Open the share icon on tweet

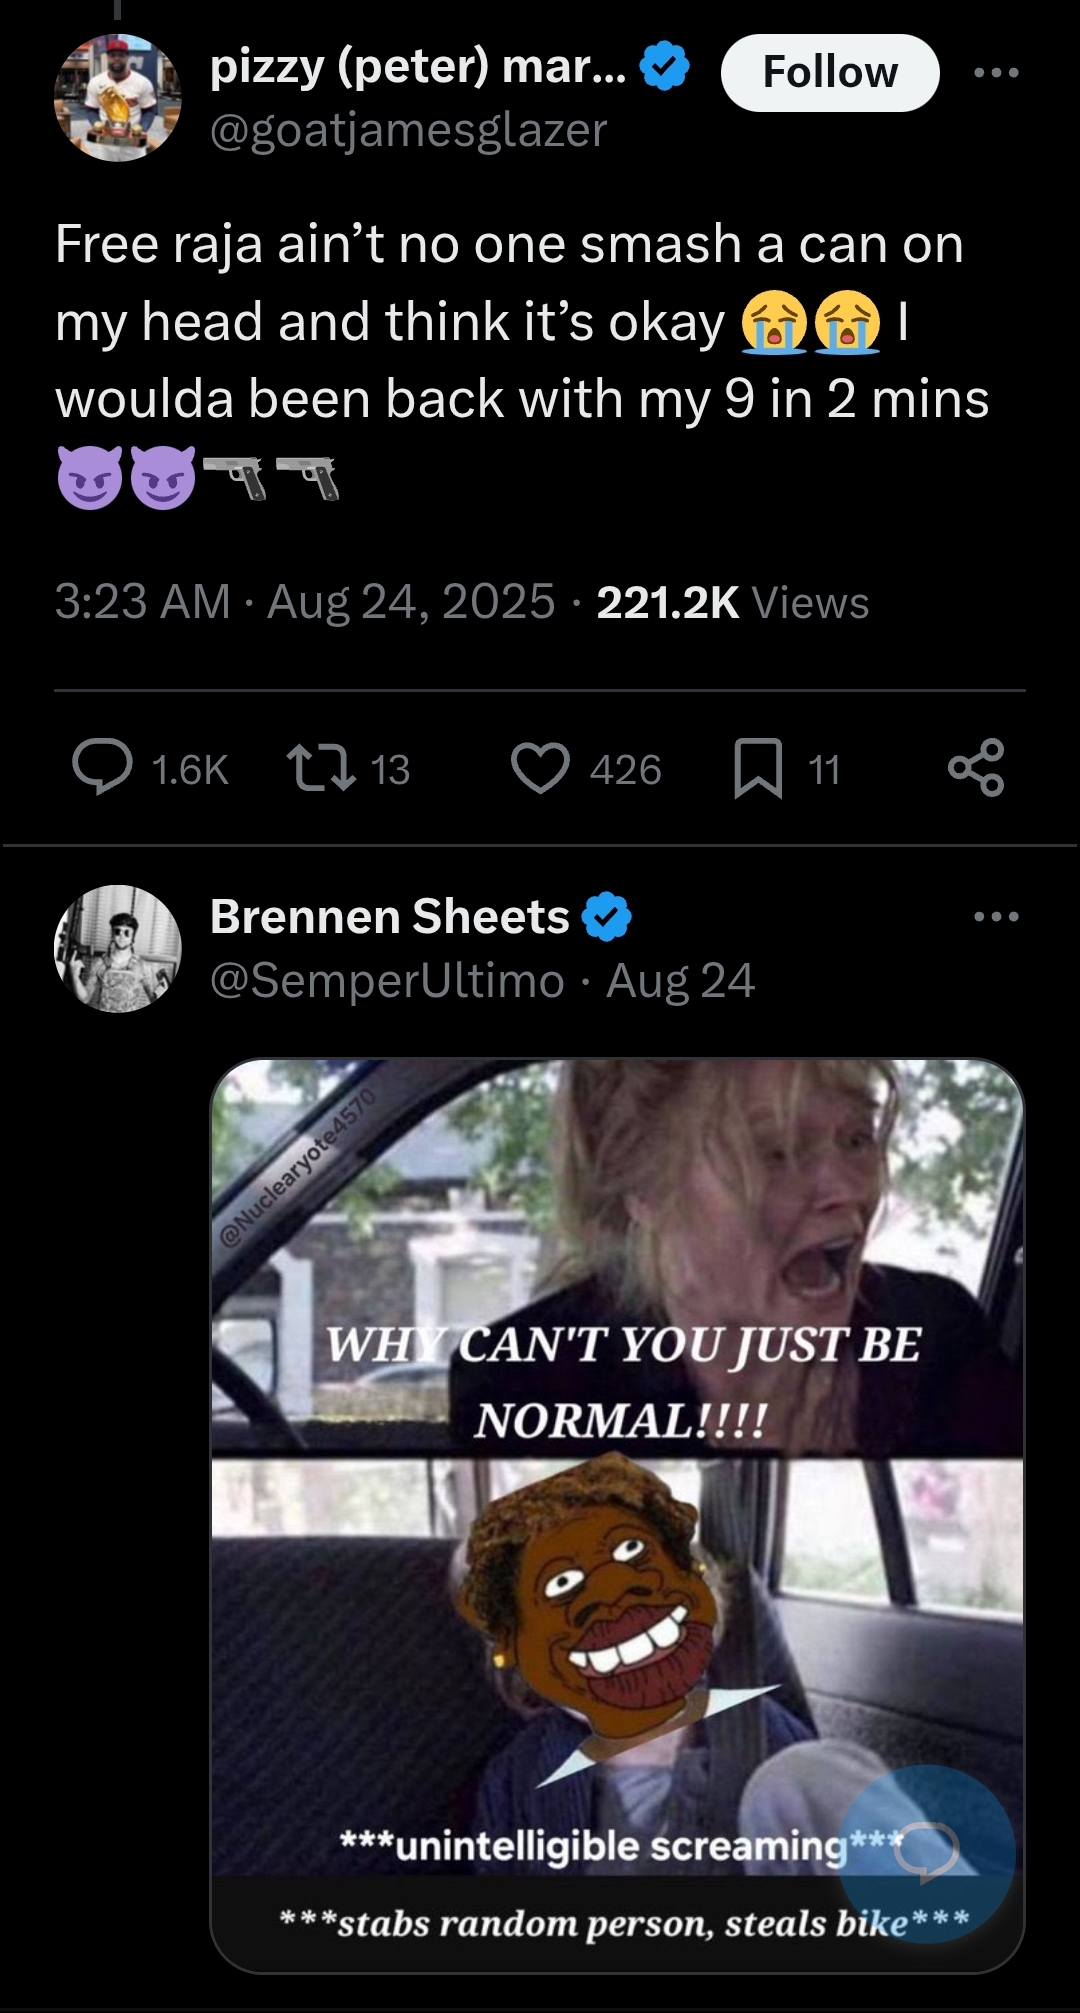[976, 768]
